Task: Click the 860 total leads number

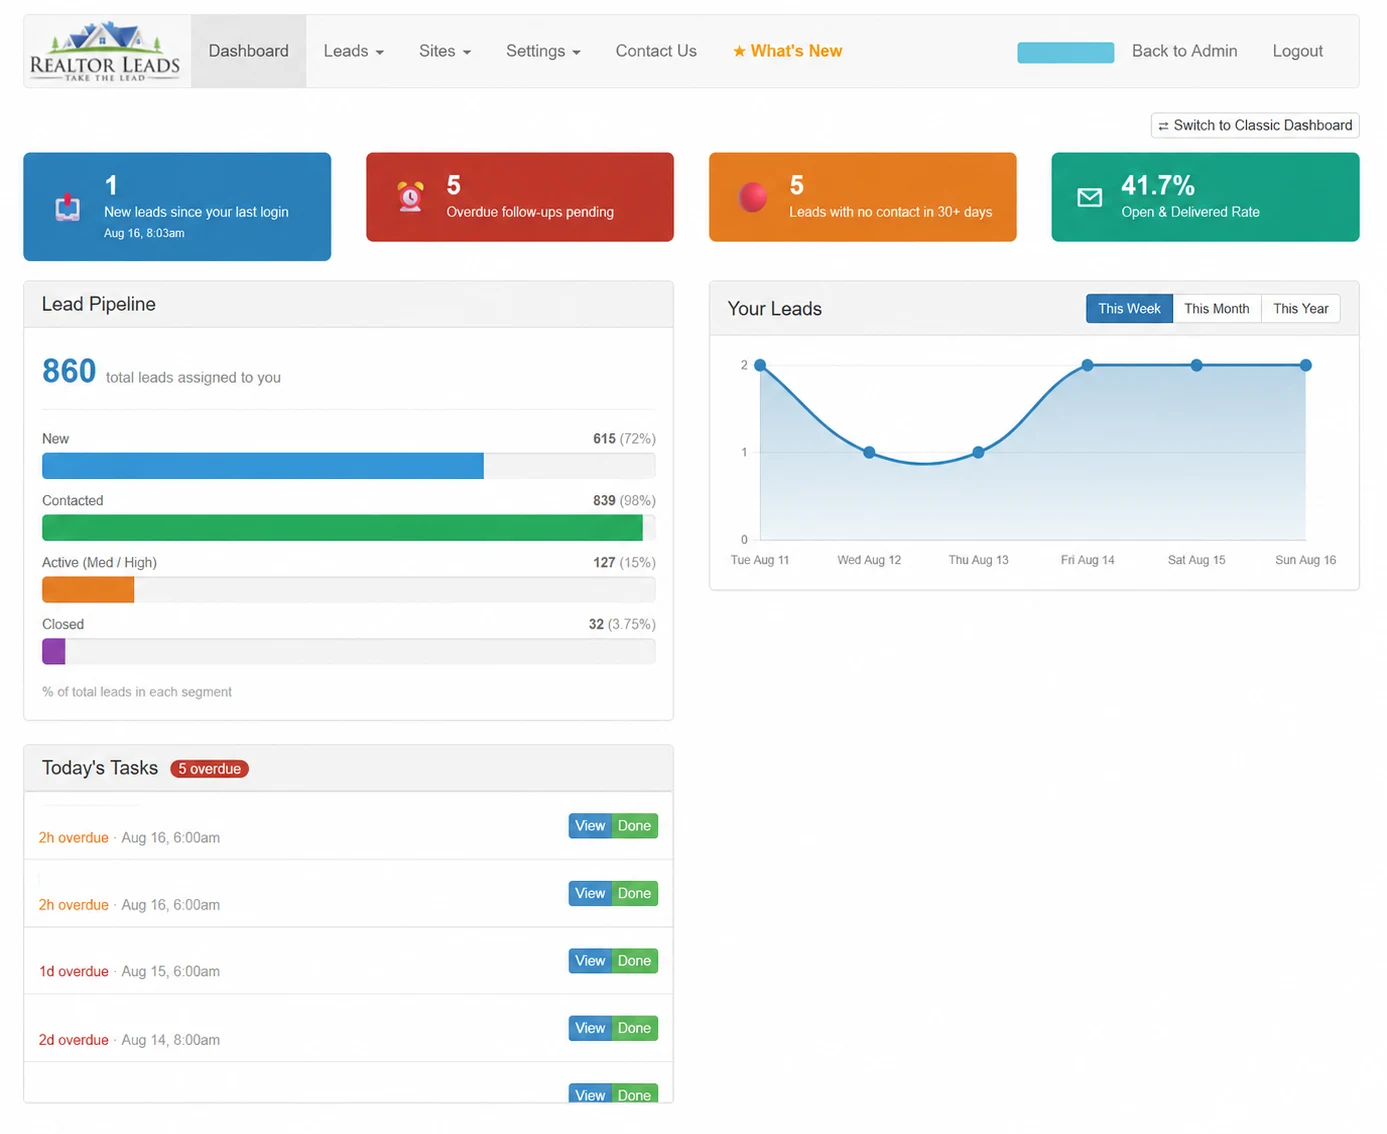Action: click(69, 371)
